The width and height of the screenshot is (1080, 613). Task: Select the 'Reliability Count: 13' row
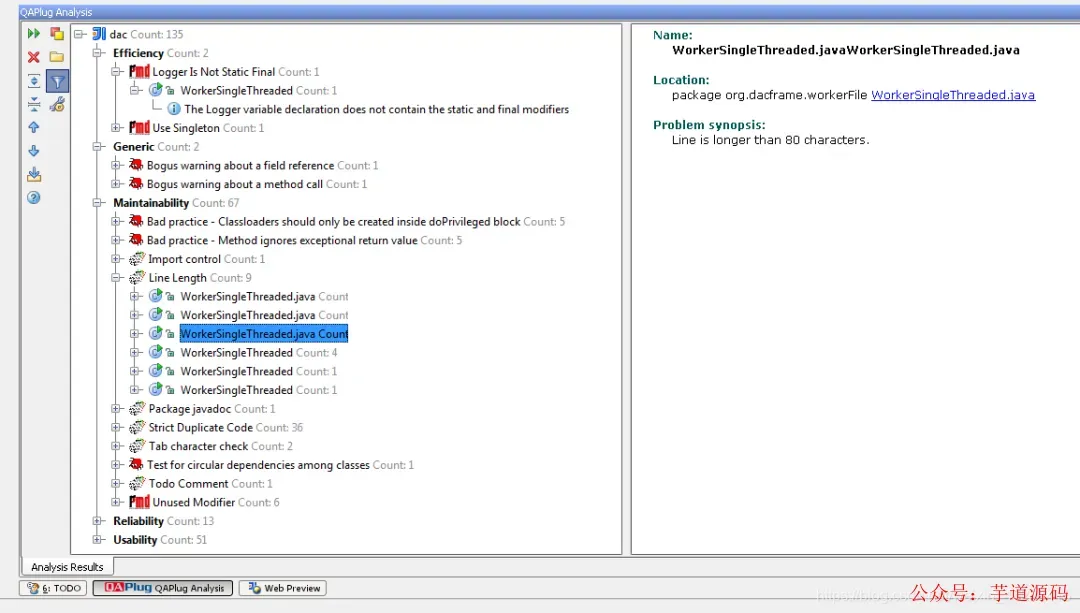tap(163, 521)
